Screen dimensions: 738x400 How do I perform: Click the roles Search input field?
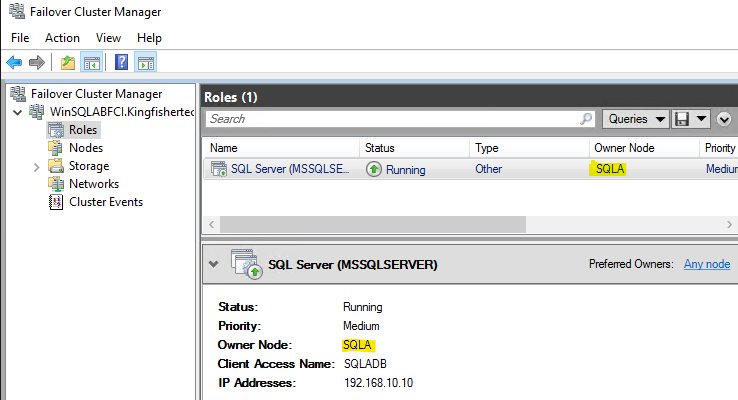coord(393,119)
